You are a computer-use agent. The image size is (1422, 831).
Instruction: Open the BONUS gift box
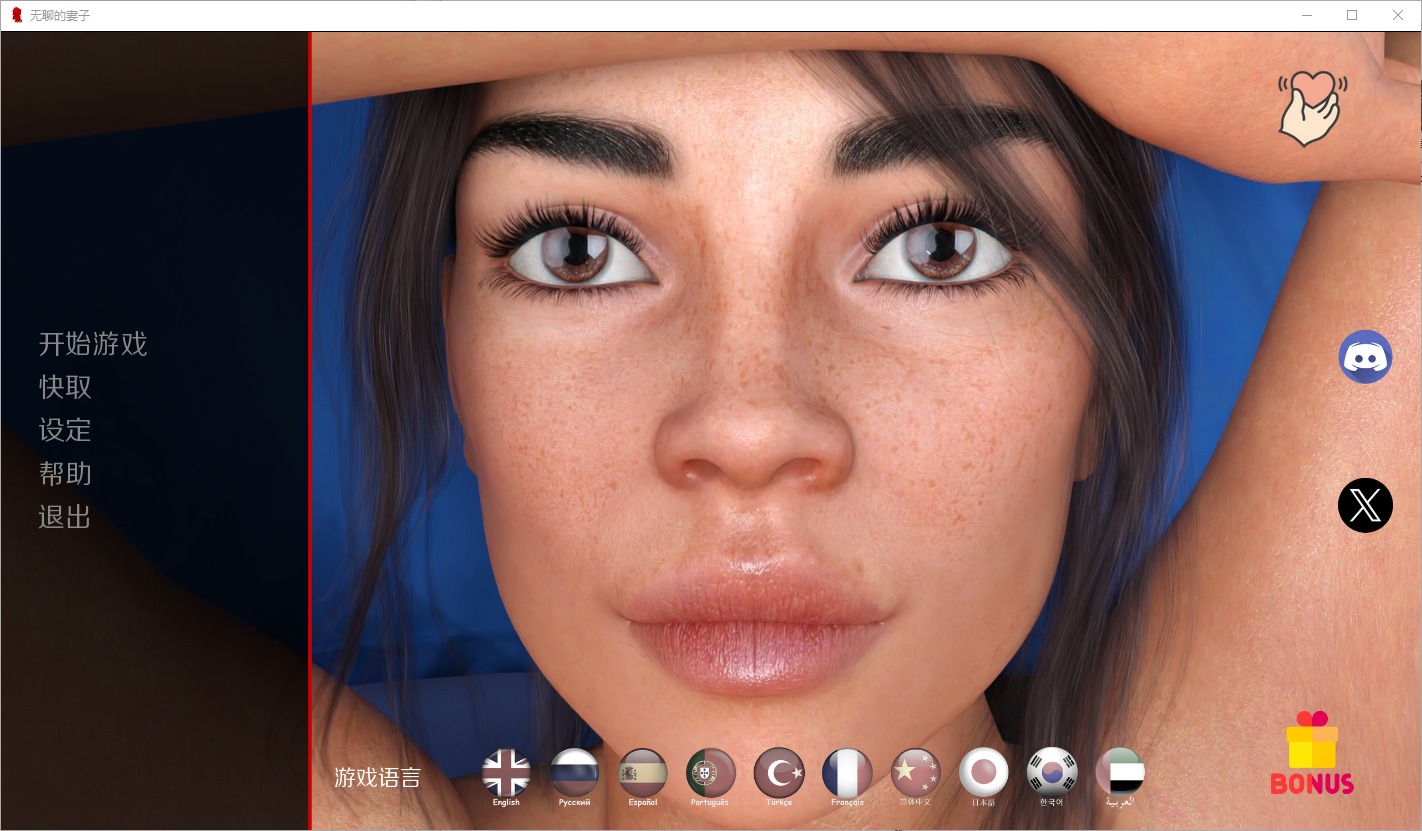pyautogui.click(x=1311, y=753)
